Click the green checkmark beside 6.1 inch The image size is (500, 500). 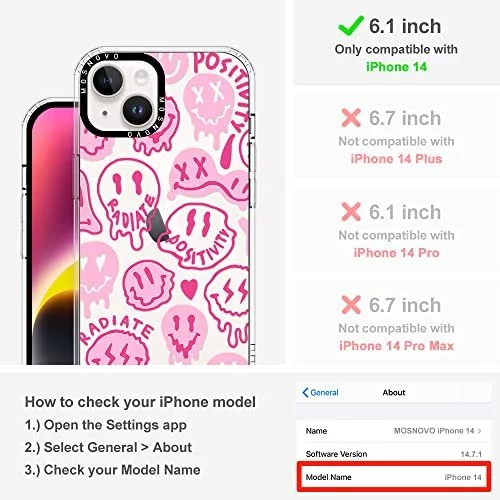(351, 26)
